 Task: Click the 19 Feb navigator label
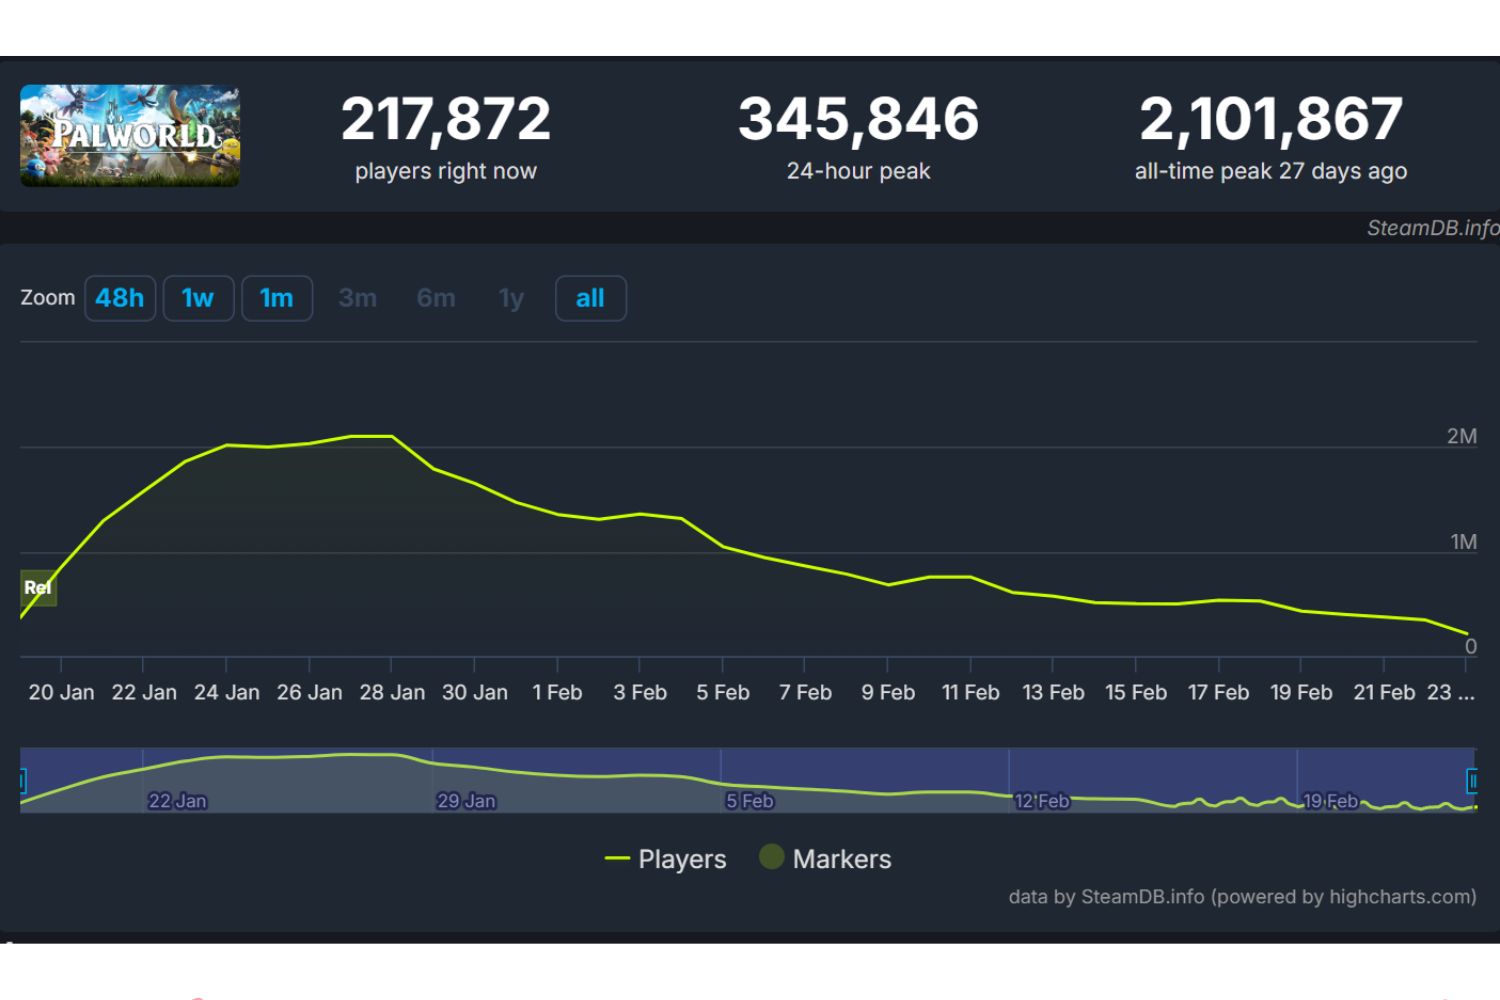tap(1330, 801)
